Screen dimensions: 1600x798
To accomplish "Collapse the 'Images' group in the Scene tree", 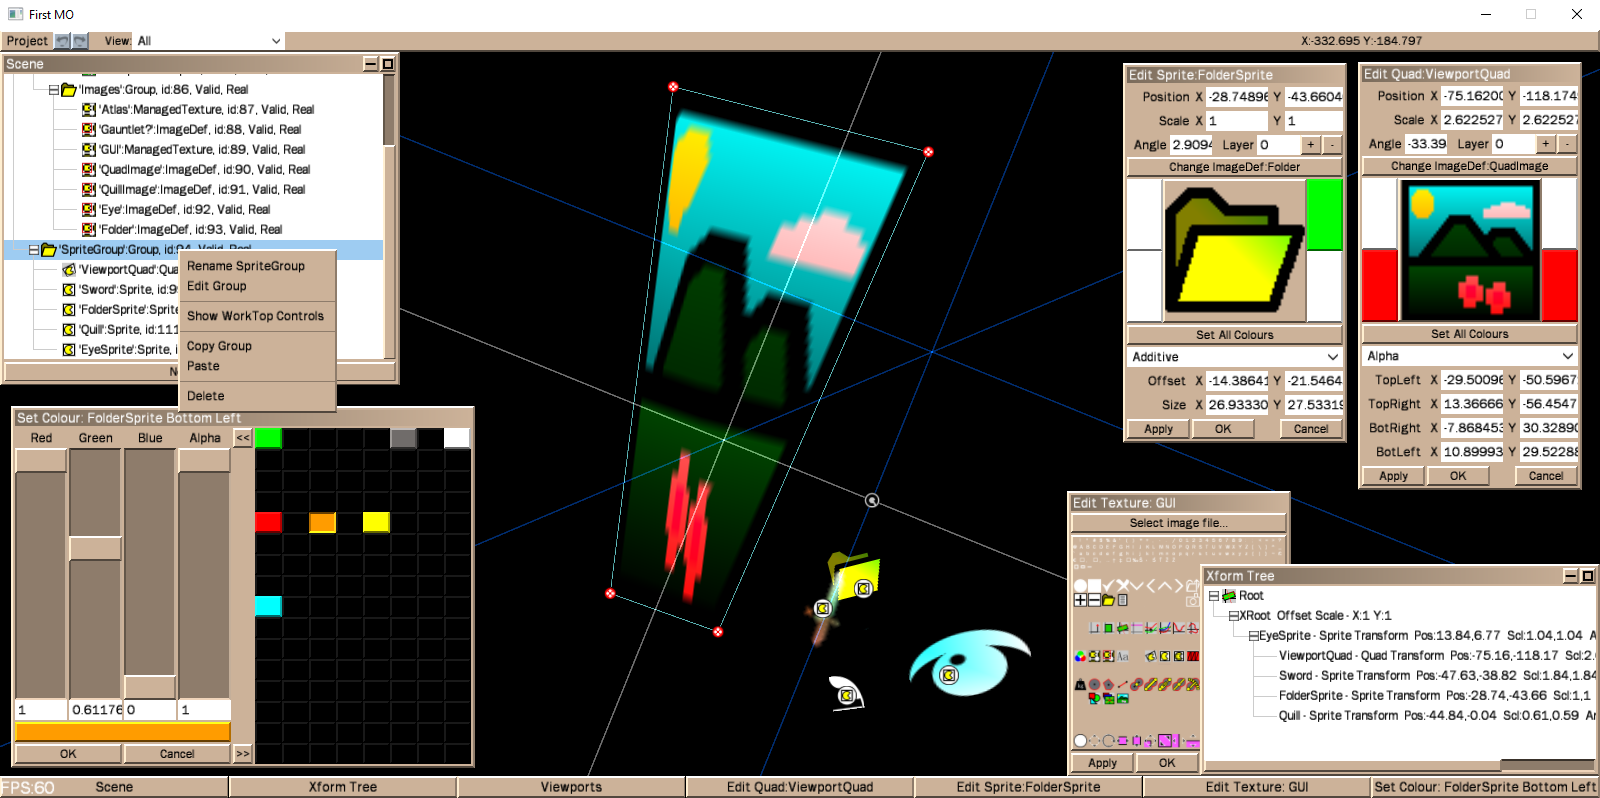I will (54, 90).
